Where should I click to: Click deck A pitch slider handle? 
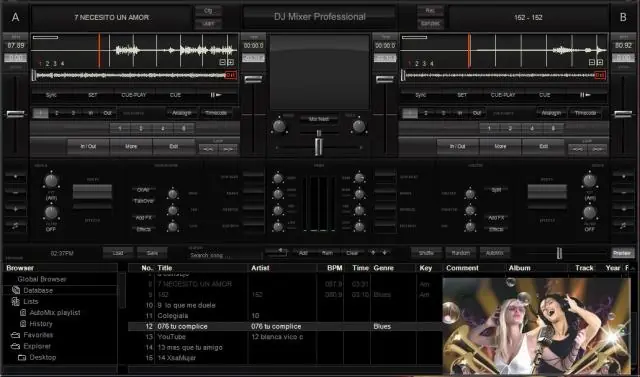pyautogui.click(x=16, y=114)
